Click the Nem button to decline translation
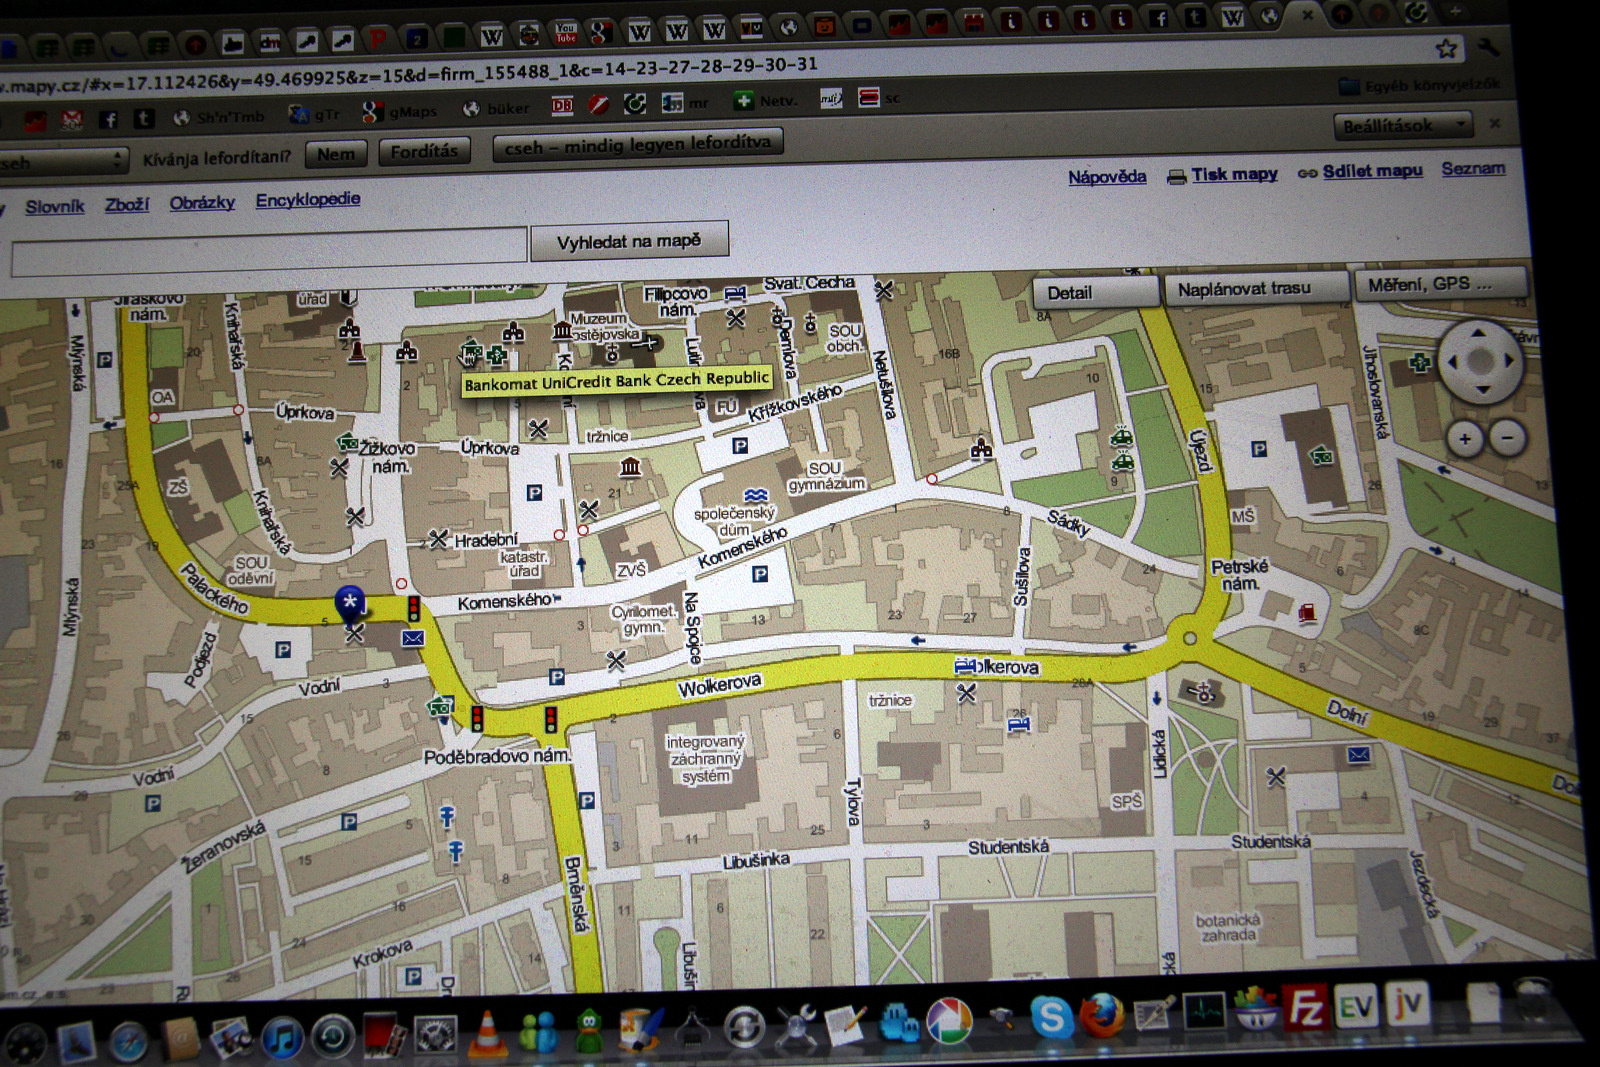 (x=336, y=154)
